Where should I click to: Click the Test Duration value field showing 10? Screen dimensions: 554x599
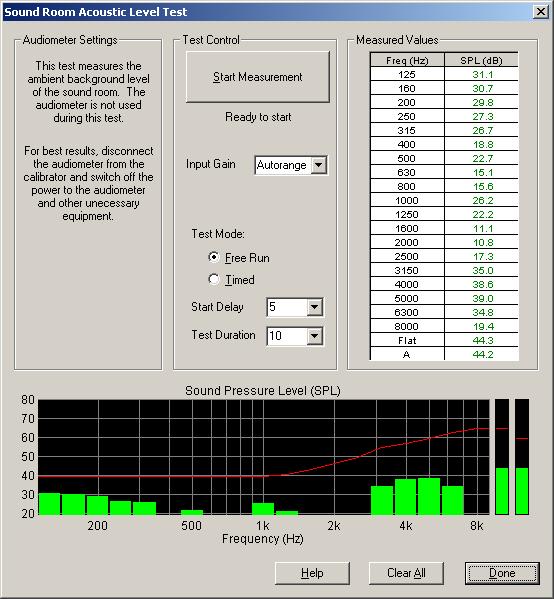287,336
